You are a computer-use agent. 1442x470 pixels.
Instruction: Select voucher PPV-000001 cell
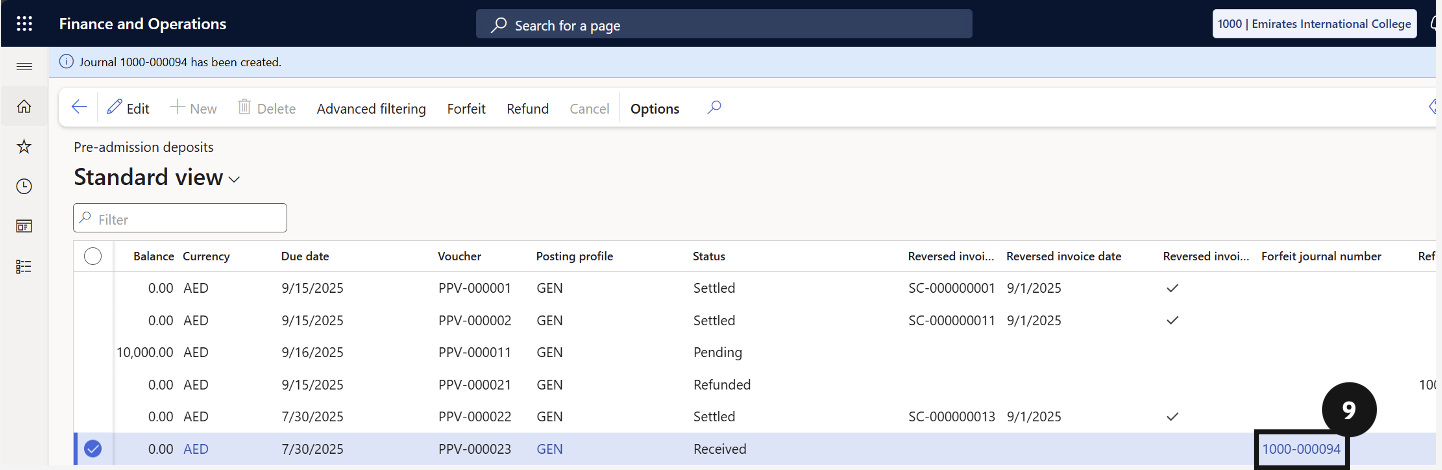tap(475, 288)
